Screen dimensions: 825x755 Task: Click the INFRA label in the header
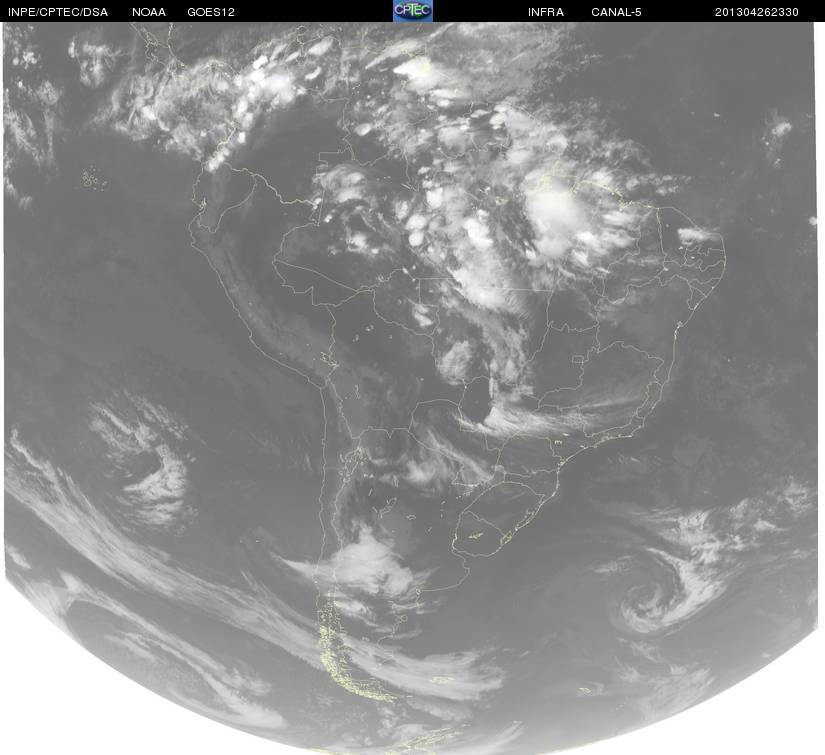(546, 12)
